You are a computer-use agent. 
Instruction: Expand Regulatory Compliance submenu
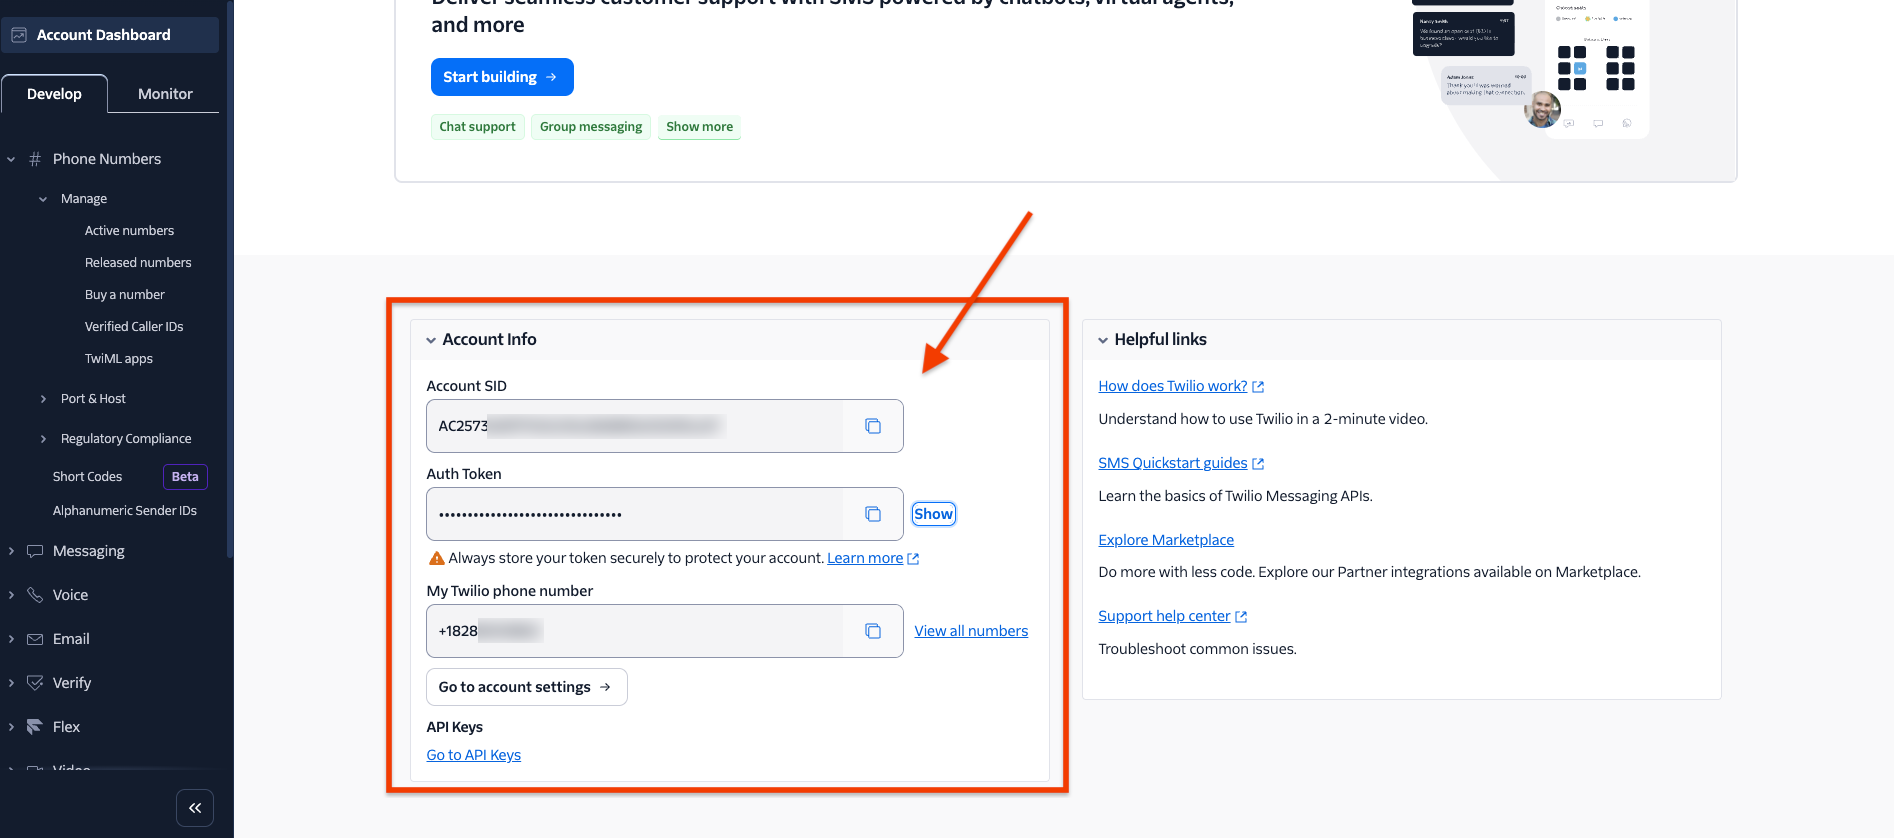point(43,439)
